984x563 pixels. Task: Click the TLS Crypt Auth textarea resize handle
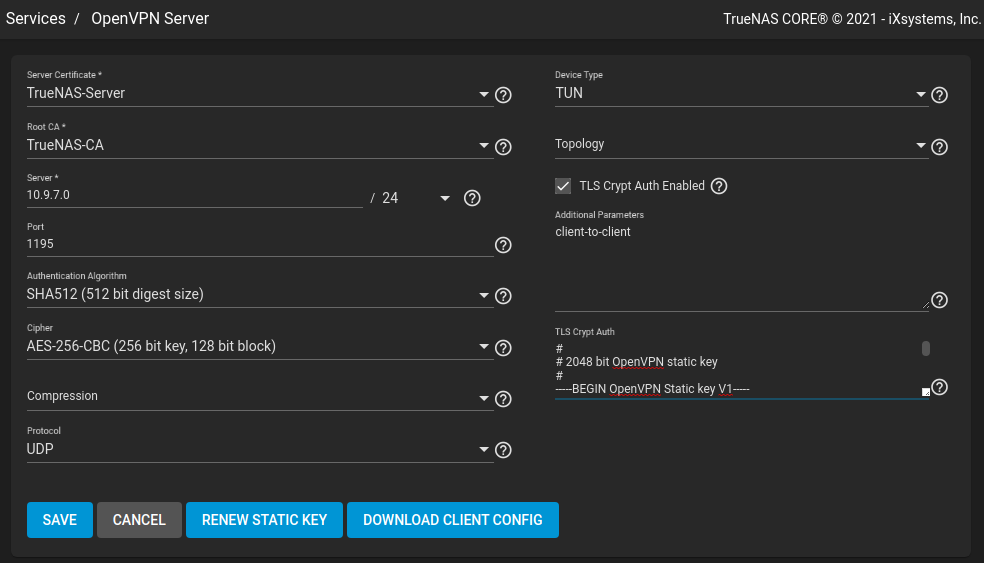[x=926, y=392]
